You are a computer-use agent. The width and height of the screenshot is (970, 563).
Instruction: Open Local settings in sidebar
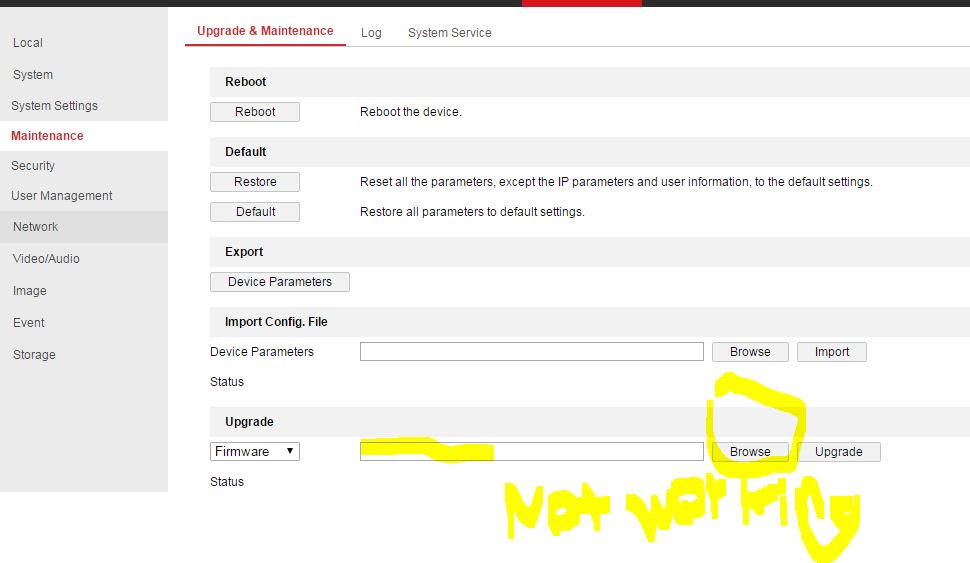coord(28,43)
